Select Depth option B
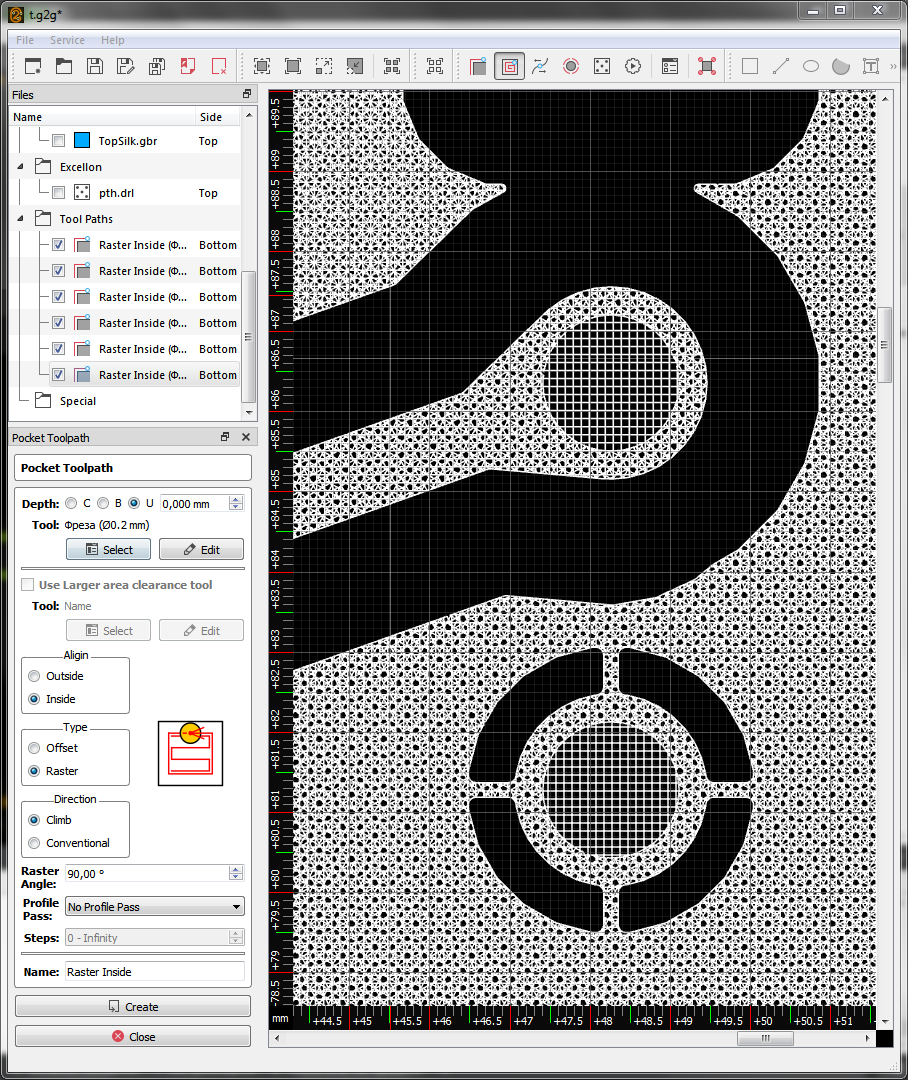 pos(103,503)
